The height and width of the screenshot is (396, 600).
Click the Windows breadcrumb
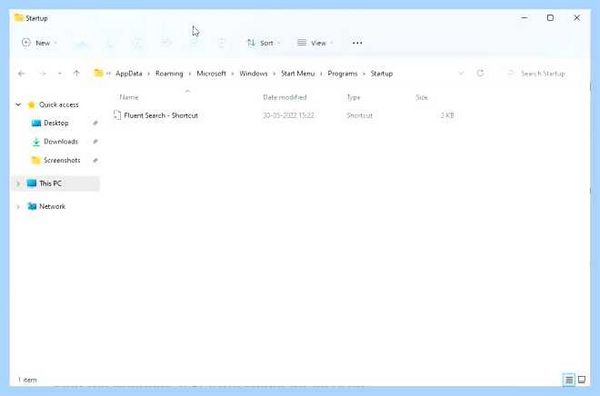(x=253, y=73)
